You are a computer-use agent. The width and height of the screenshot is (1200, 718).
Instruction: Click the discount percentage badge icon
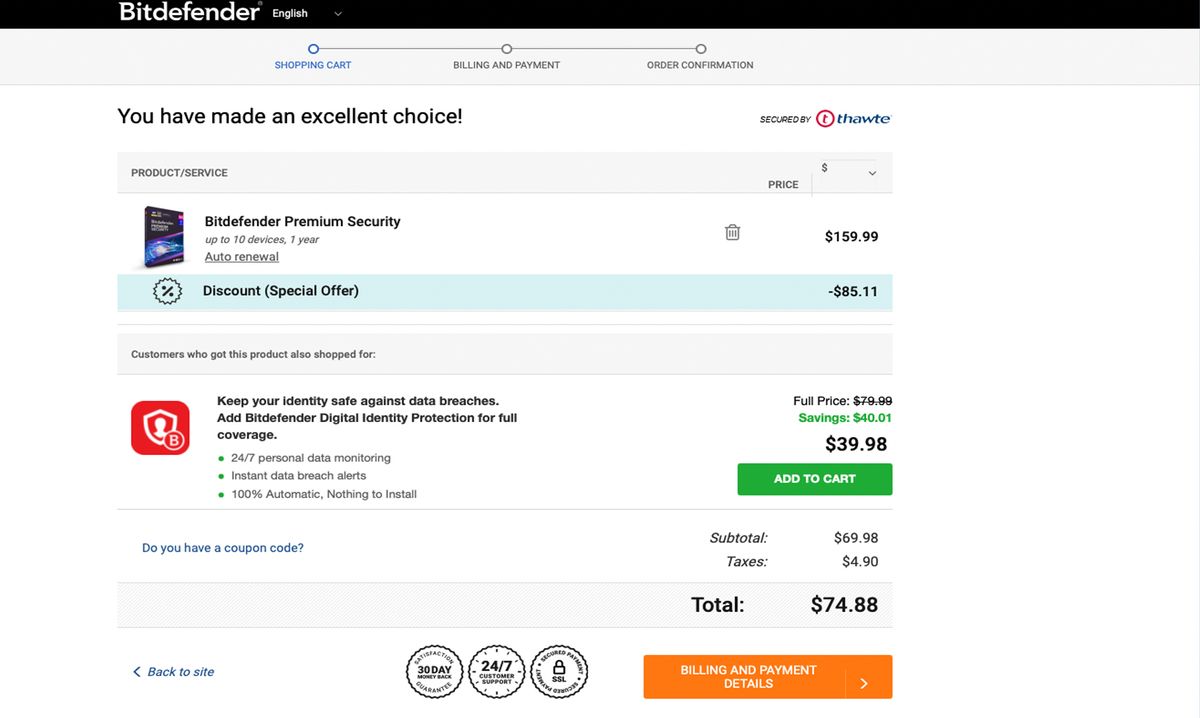point(167,291)
